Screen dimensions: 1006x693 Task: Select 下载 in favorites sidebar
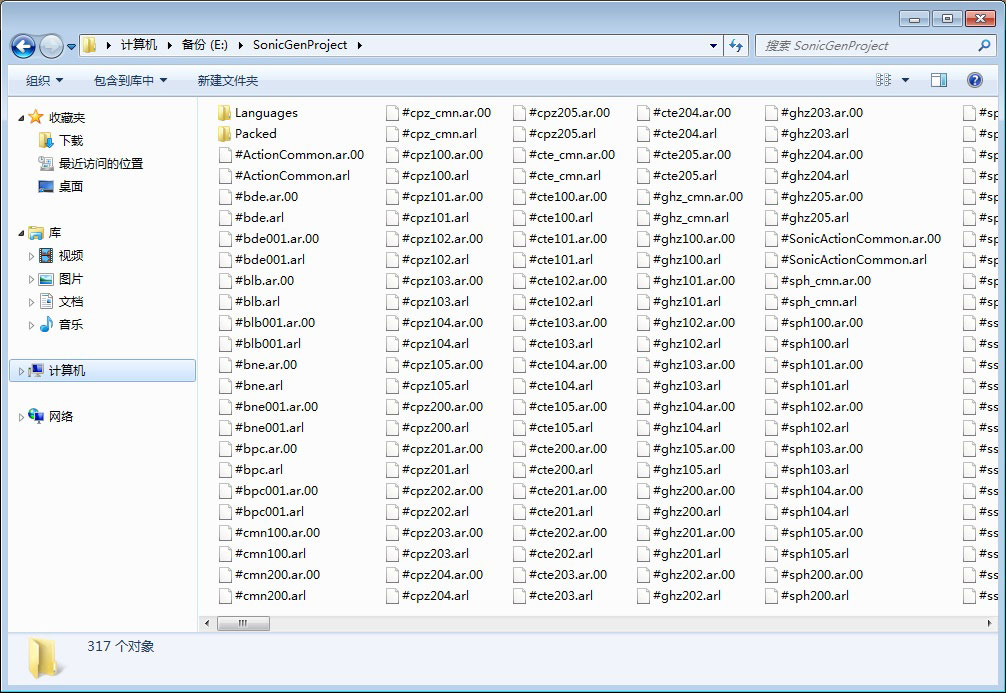70,141
